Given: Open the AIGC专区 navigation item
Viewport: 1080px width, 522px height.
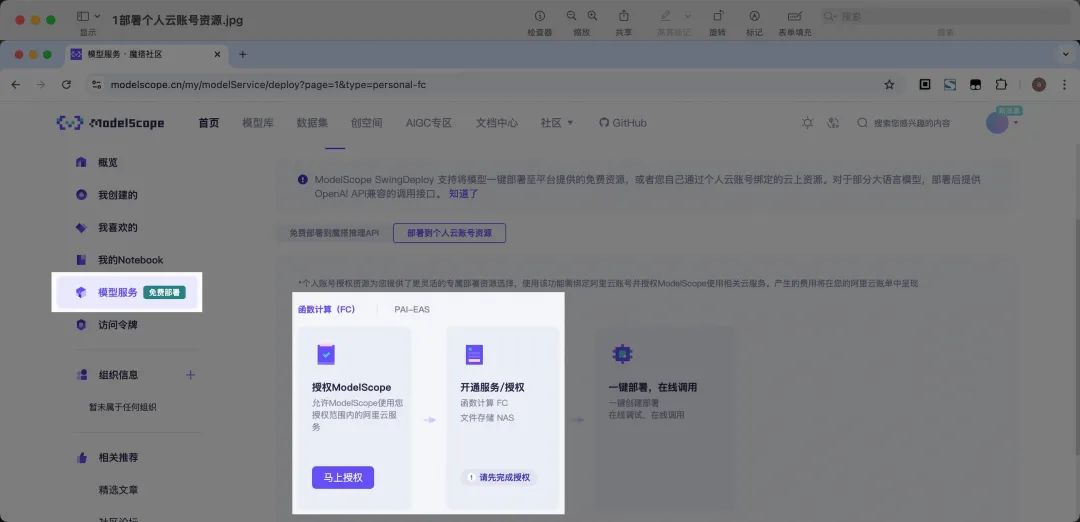Looking at the screenshot, I should click(428, 123).
